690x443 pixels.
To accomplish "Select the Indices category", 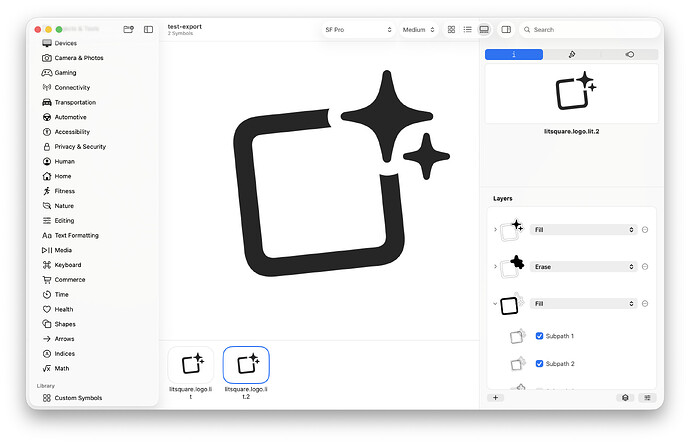I will [59, 354].
